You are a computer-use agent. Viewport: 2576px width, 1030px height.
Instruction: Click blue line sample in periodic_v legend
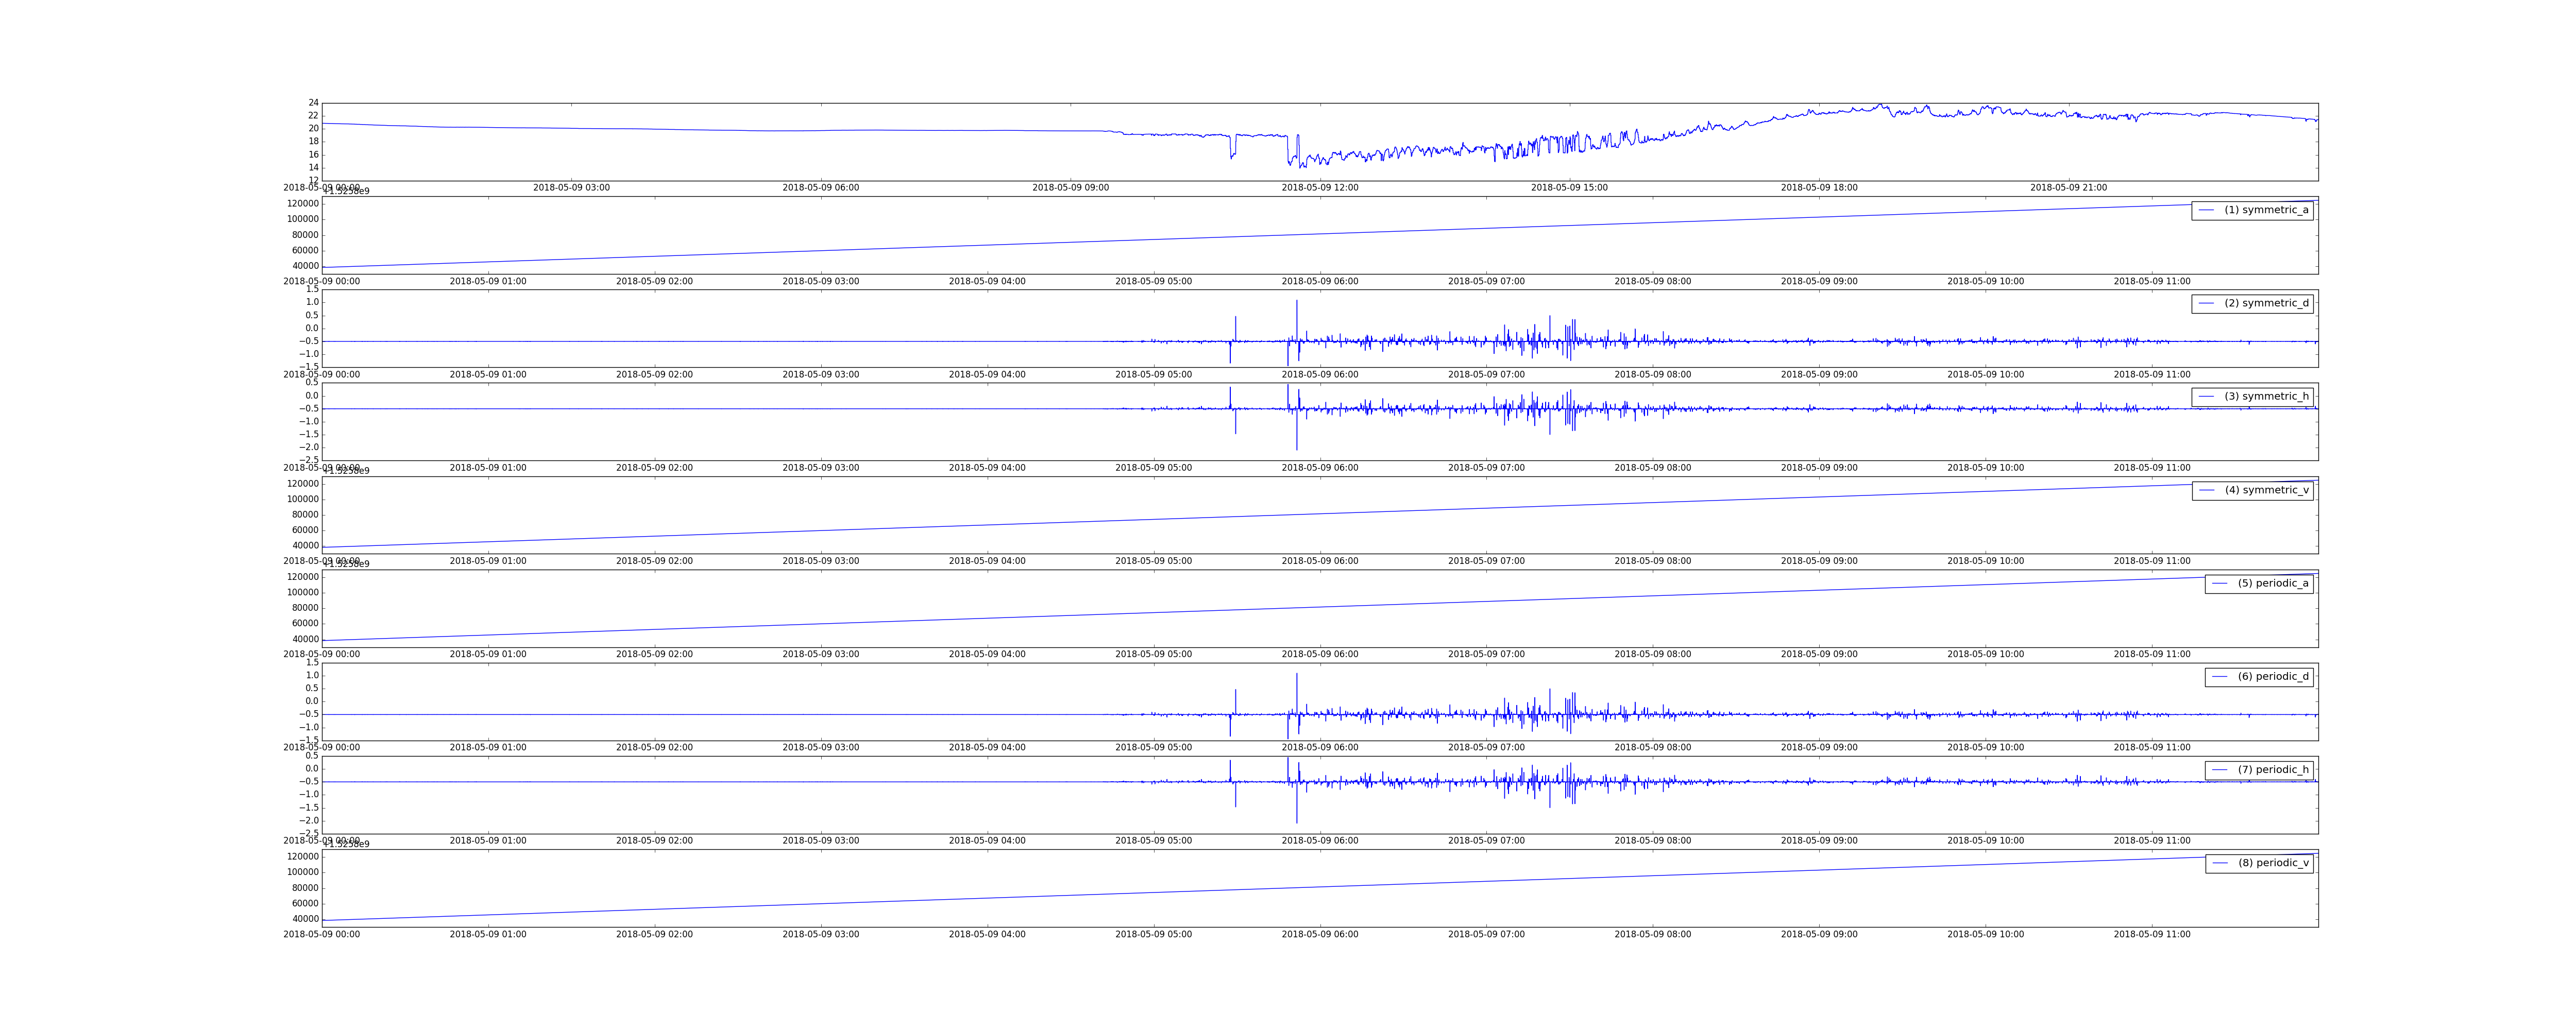pyautogui.click(x=2220, y=863)
